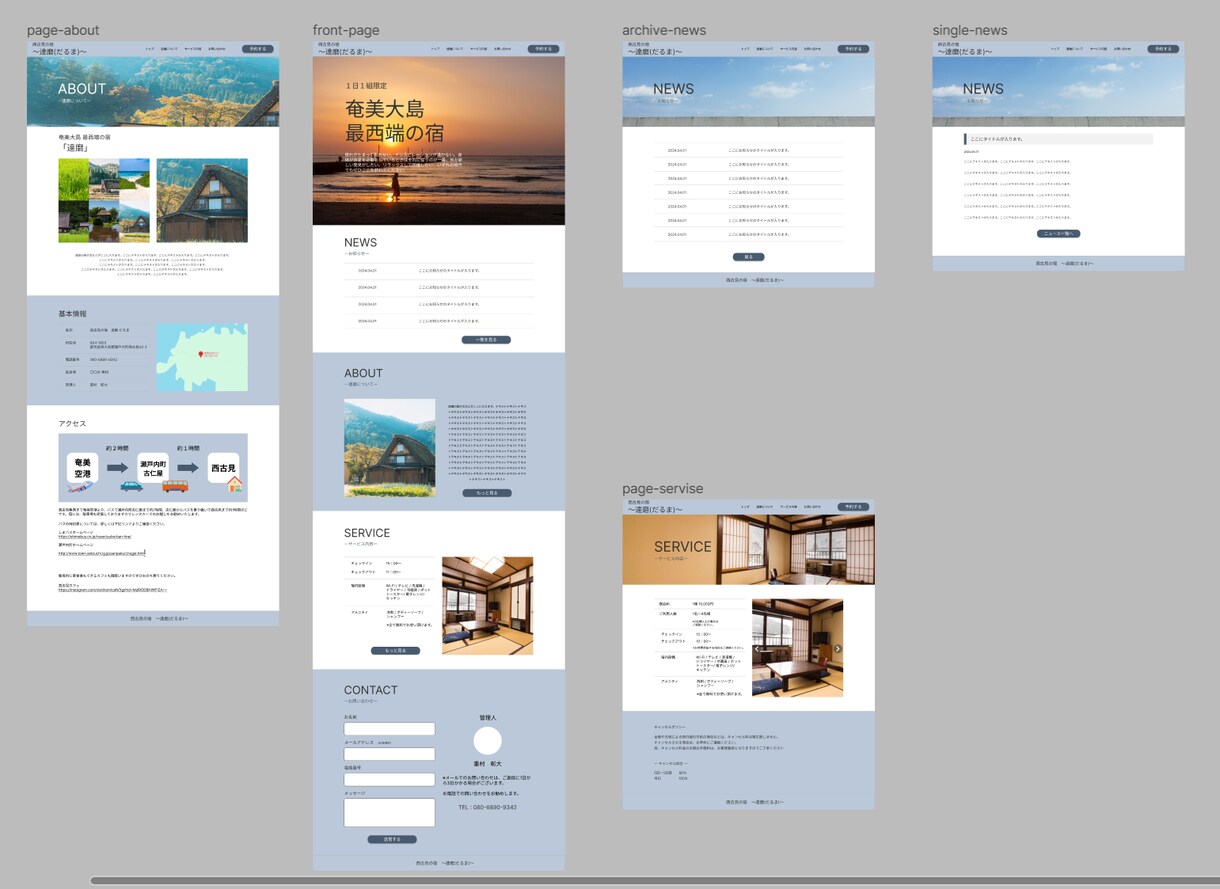Click the 予約する button in page-servise header
This screenshot has height=889, width=1220.
pyautogui.click(x=853, y=507)
